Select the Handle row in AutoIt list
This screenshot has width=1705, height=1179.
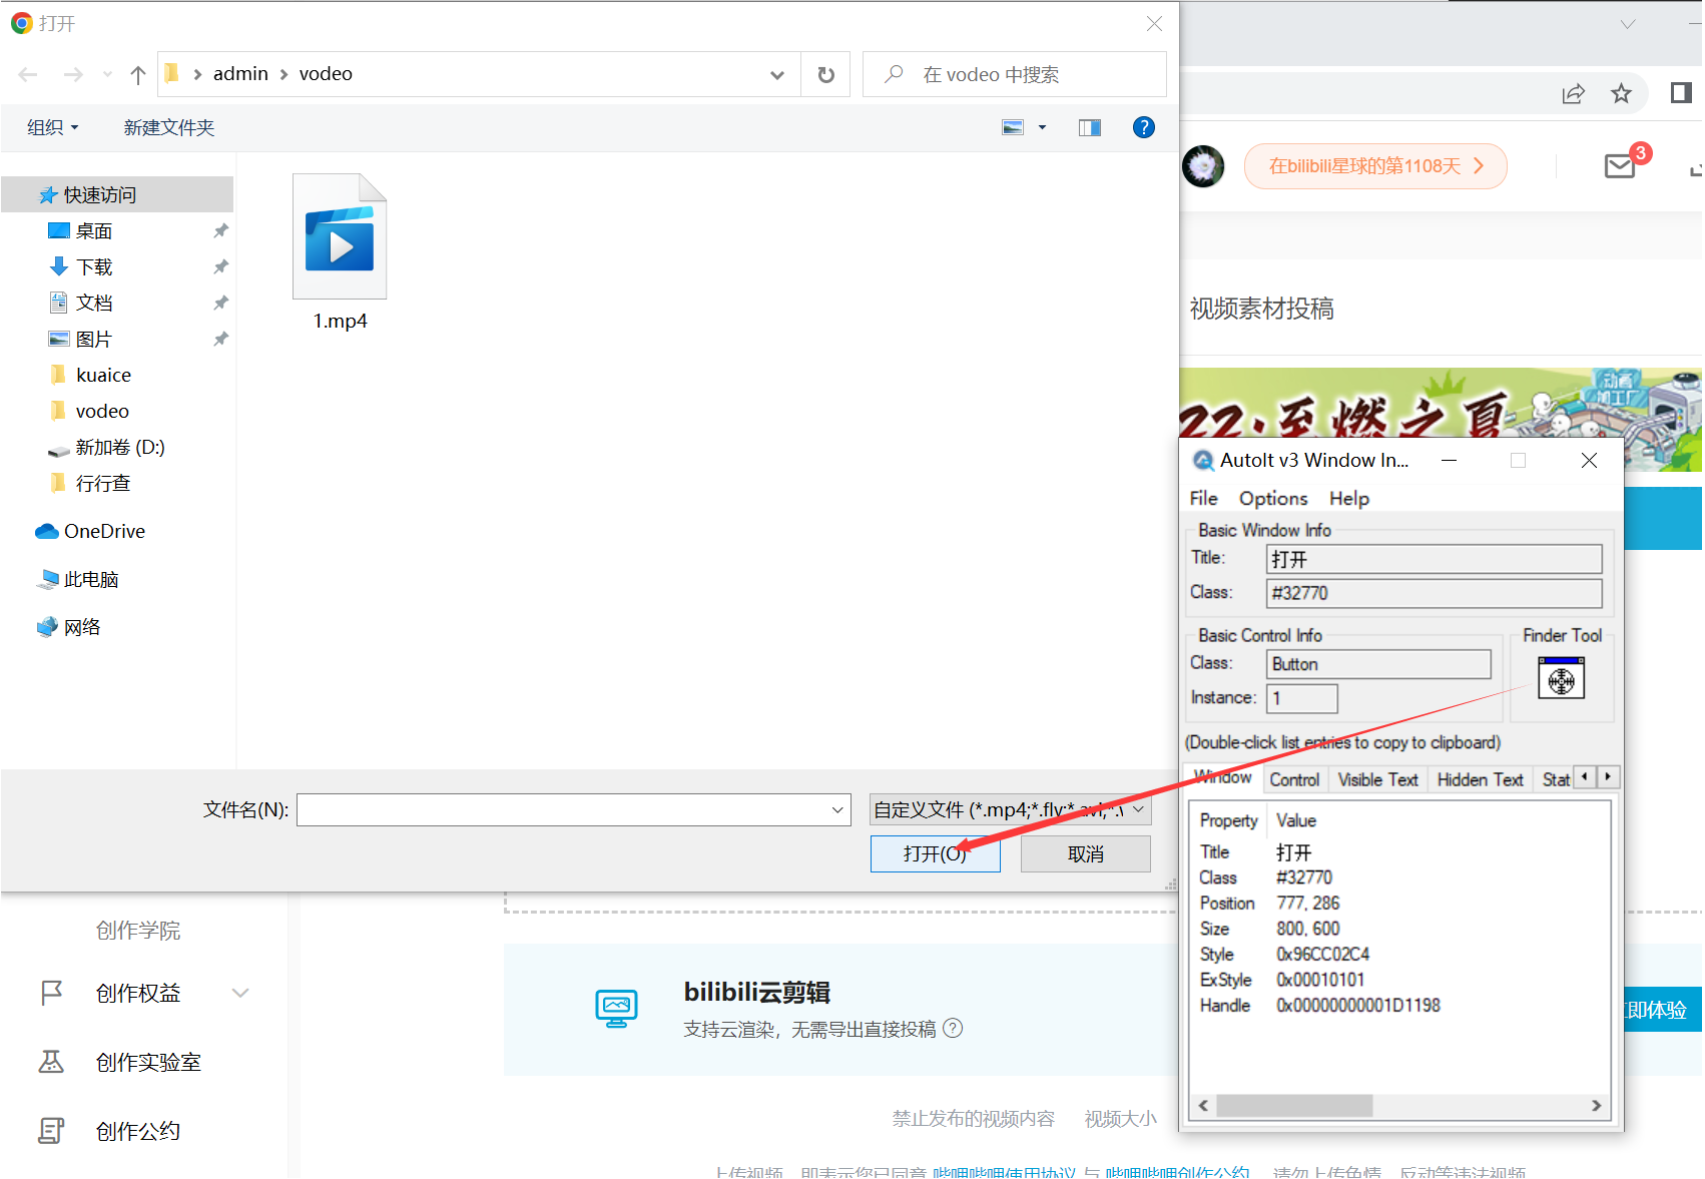pos(1320,1005)
